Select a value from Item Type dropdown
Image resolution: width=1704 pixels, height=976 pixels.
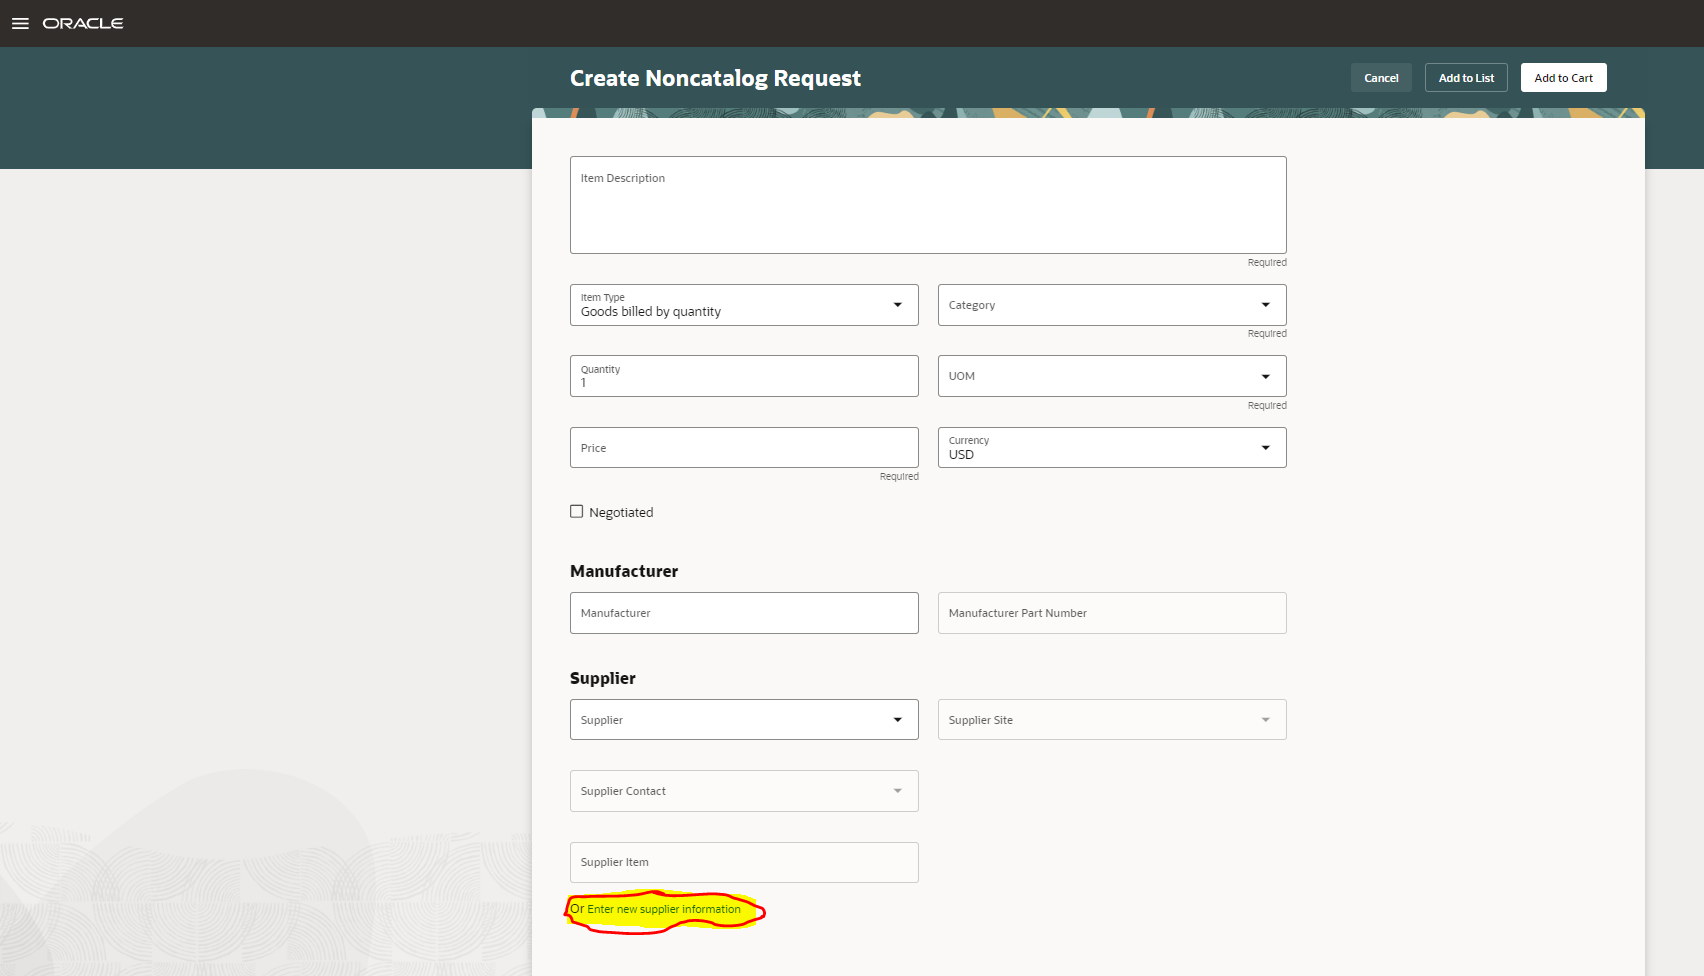coord(897,305)
